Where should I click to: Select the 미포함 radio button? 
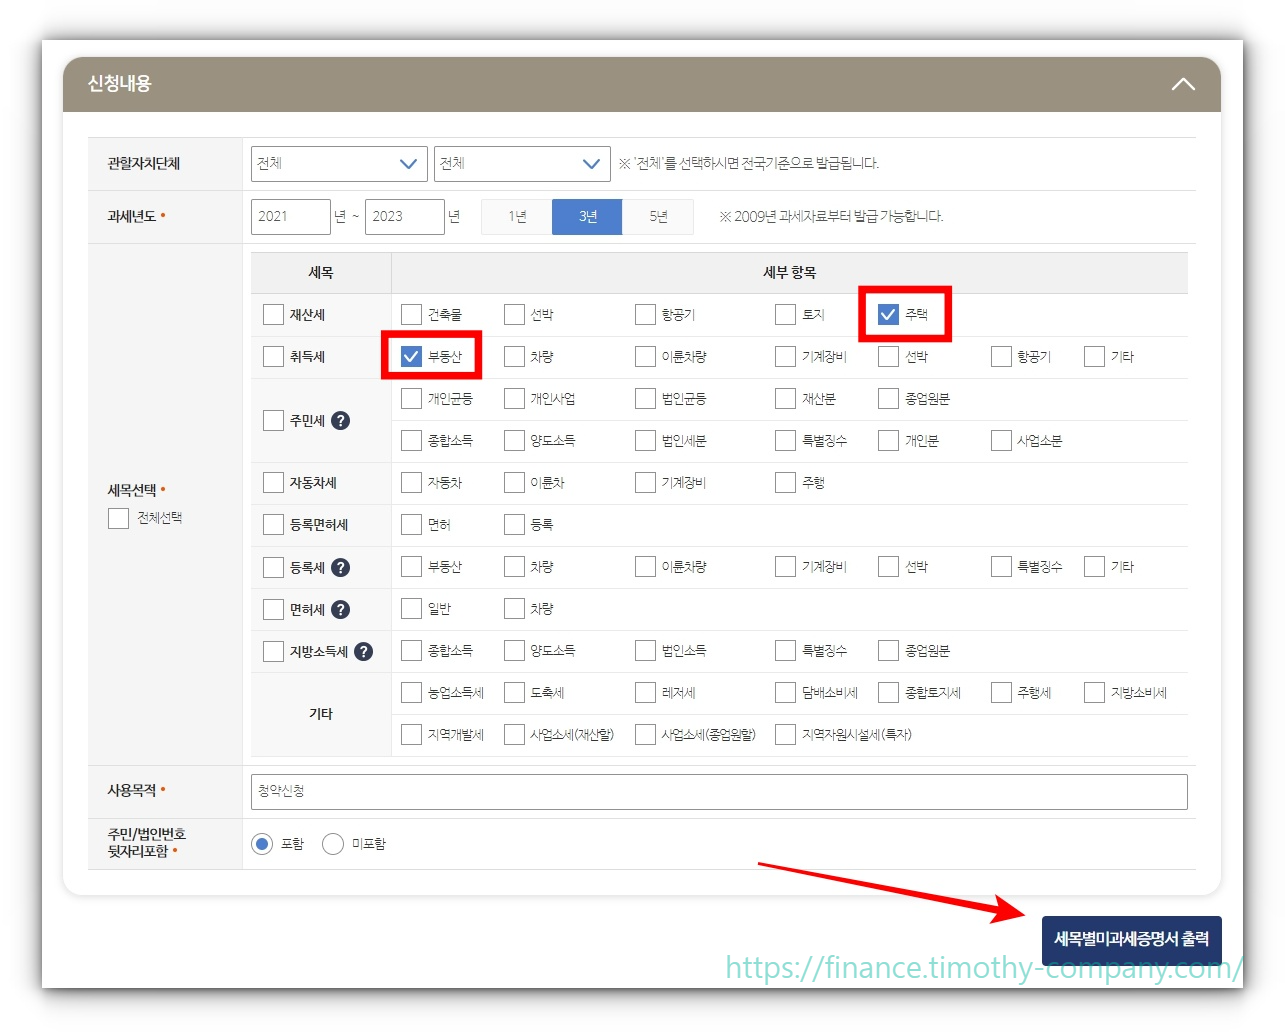tap(333, 845)
